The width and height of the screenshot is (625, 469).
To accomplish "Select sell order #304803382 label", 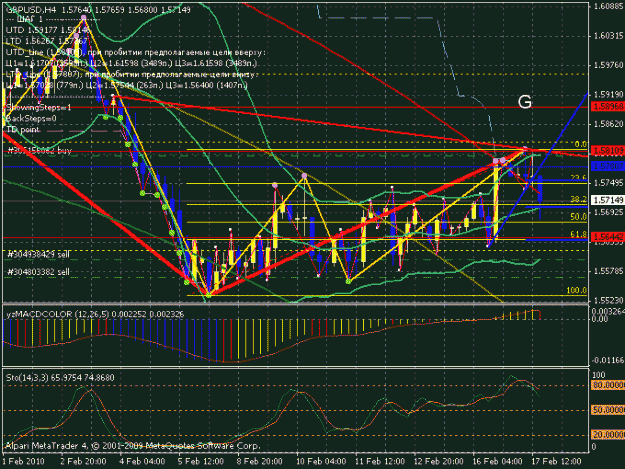I will click(39, 272).
